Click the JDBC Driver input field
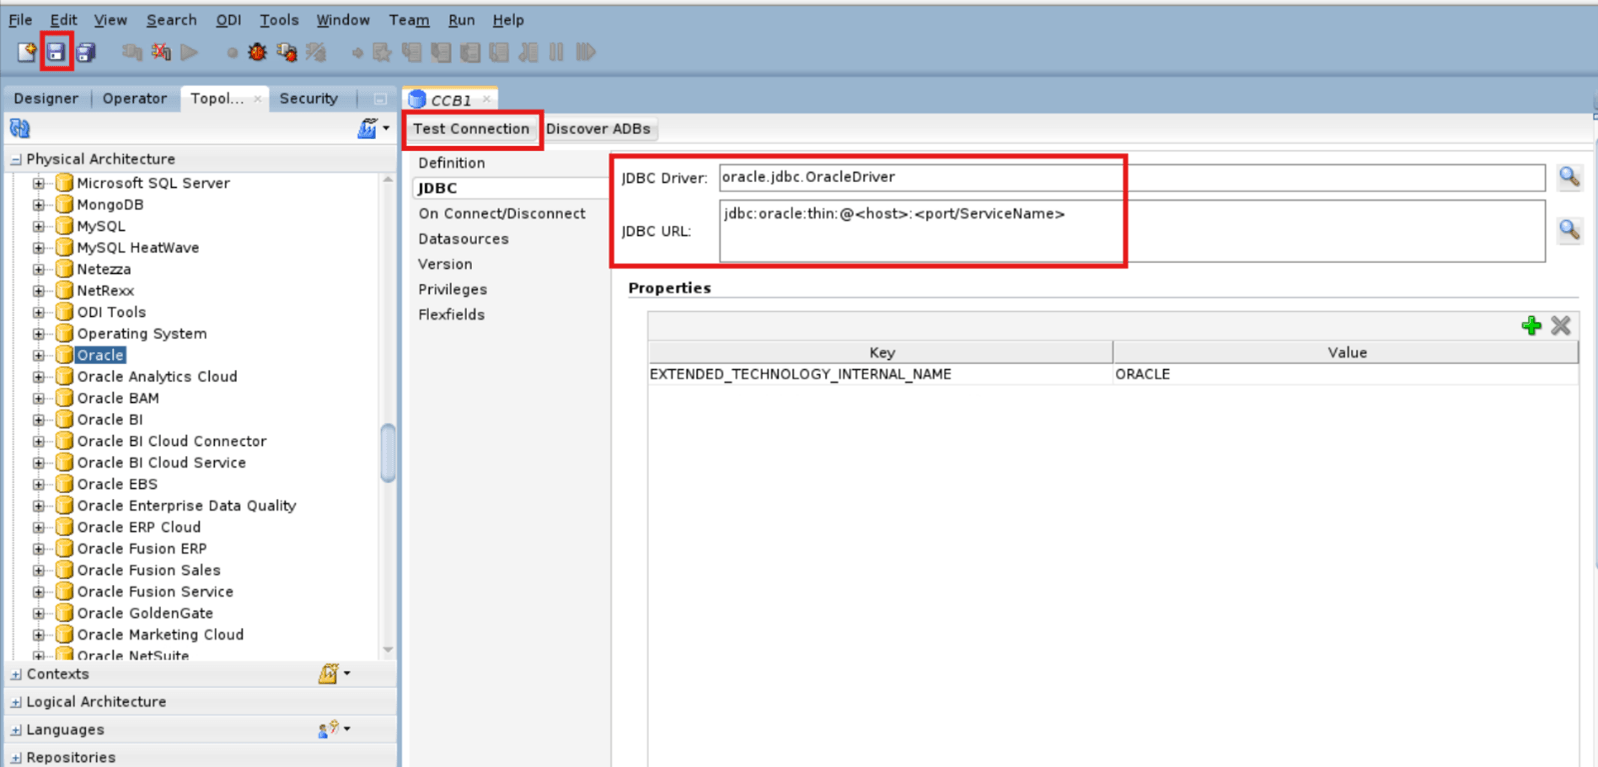 click(1132, 177)
